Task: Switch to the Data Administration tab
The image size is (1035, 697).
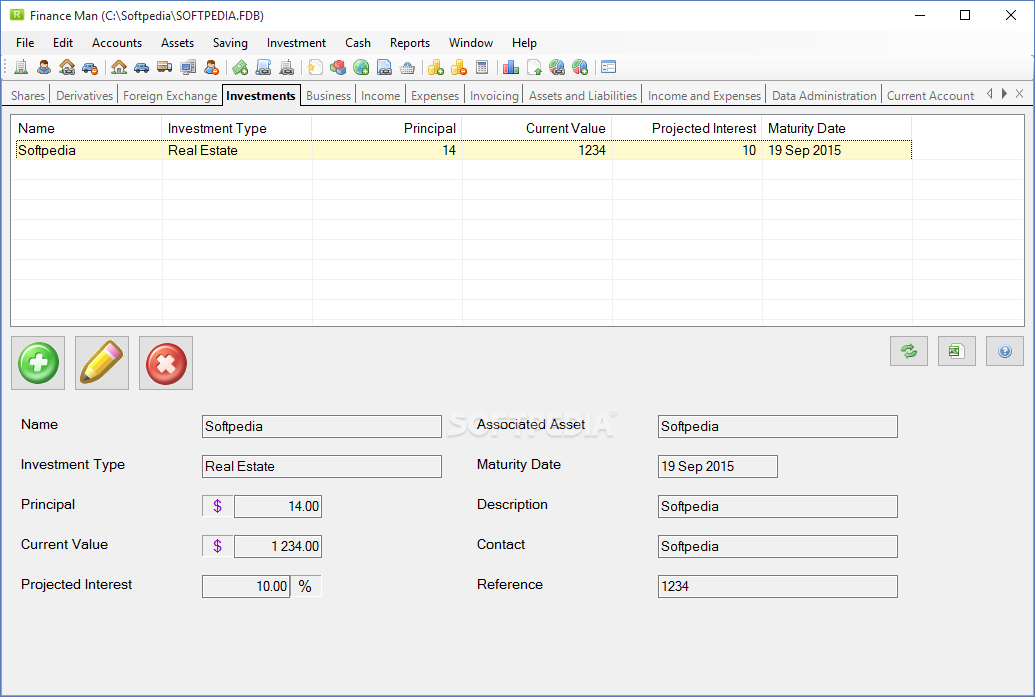Action: (824, 96)
